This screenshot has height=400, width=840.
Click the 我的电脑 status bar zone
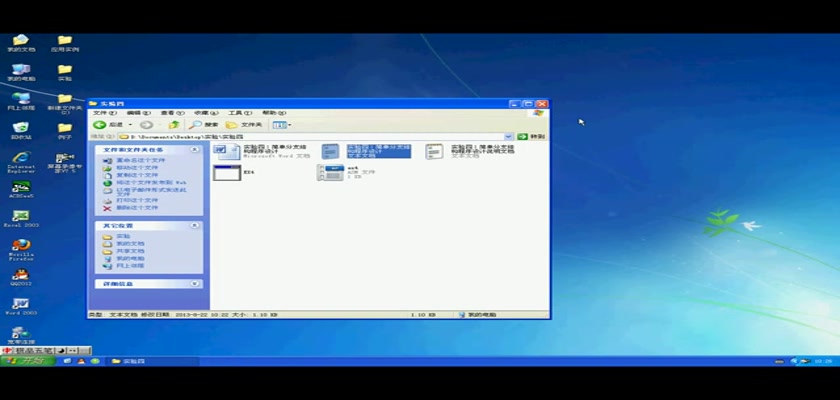[x=502, y=315]
